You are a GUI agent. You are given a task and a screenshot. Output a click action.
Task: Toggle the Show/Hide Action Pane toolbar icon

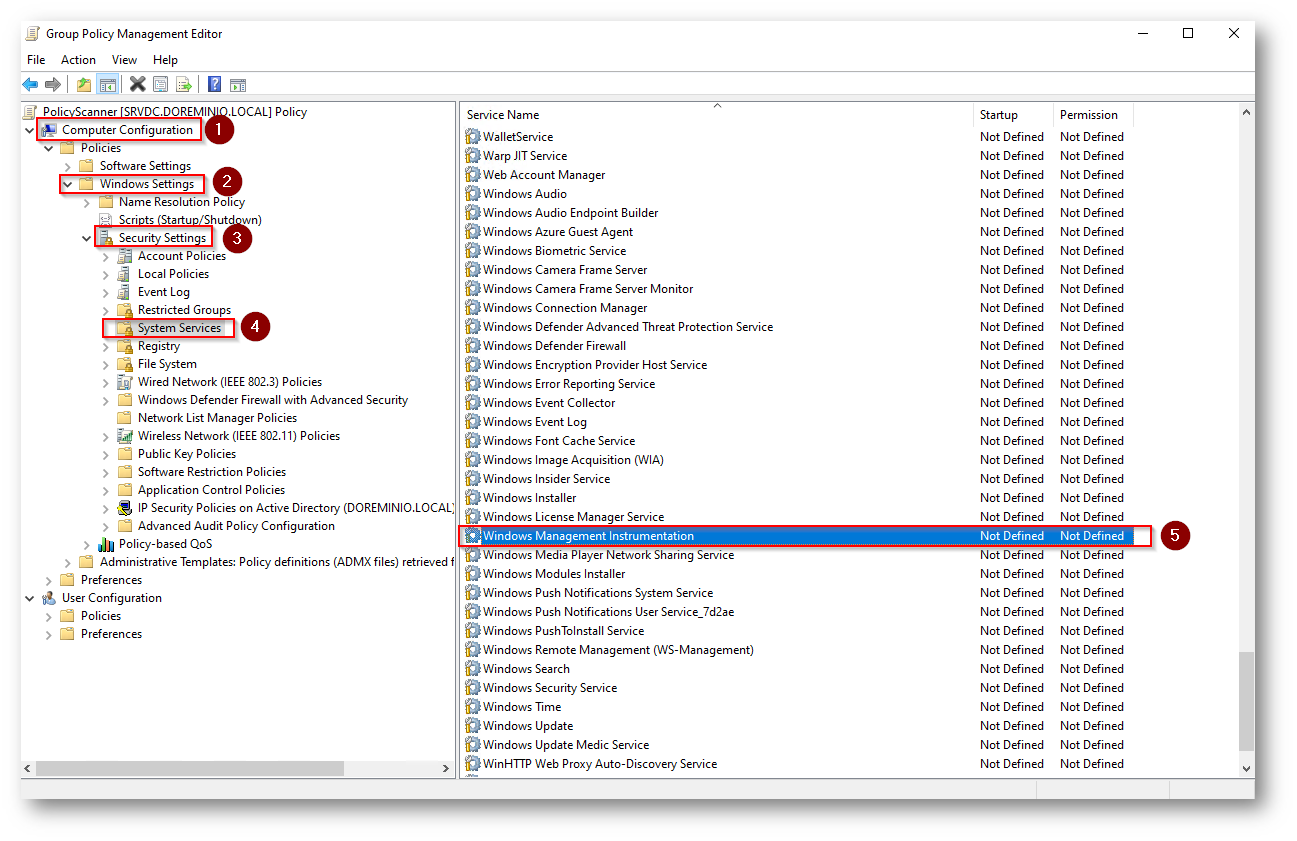tap(238, 85)
